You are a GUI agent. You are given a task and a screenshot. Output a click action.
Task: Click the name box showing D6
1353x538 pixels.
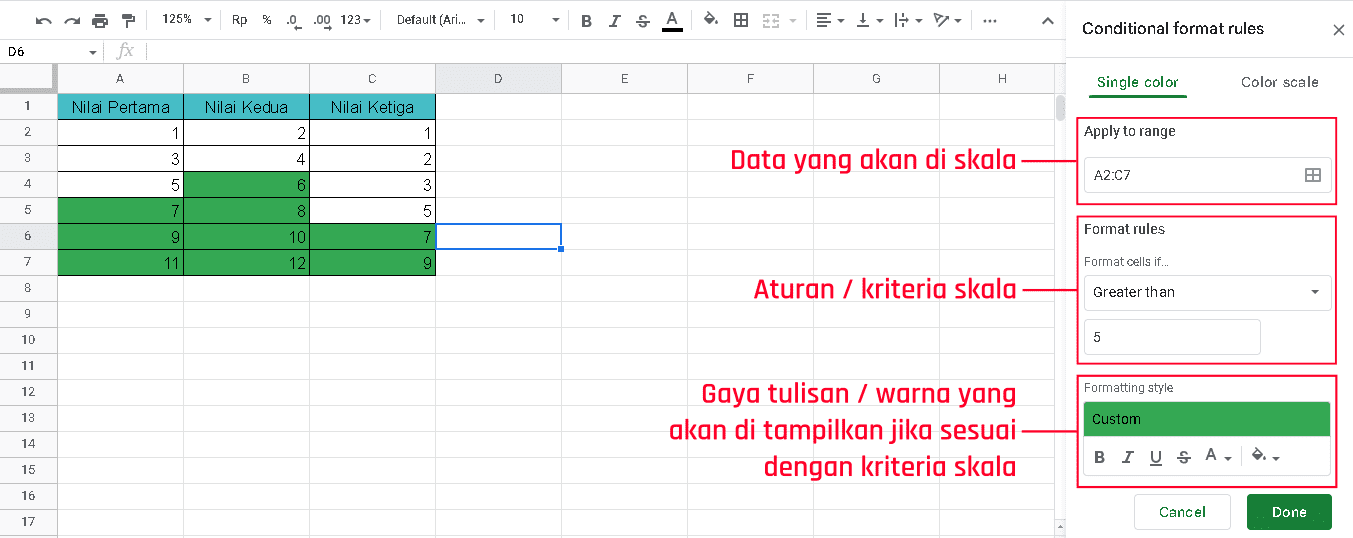pyautogui.click(x=44, y=51)
